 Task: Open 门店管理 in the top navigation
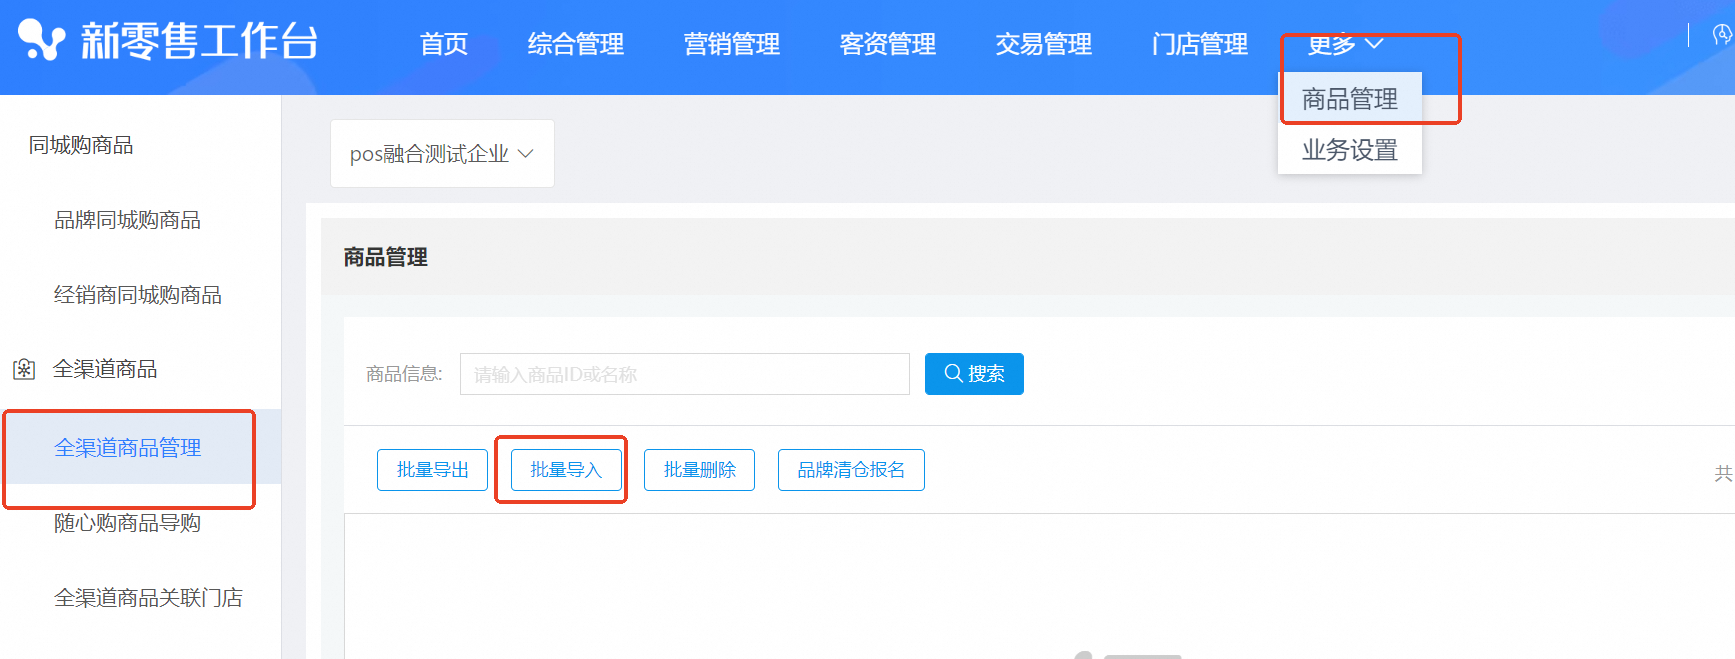pyautogui.click(x=1199, y=44)
